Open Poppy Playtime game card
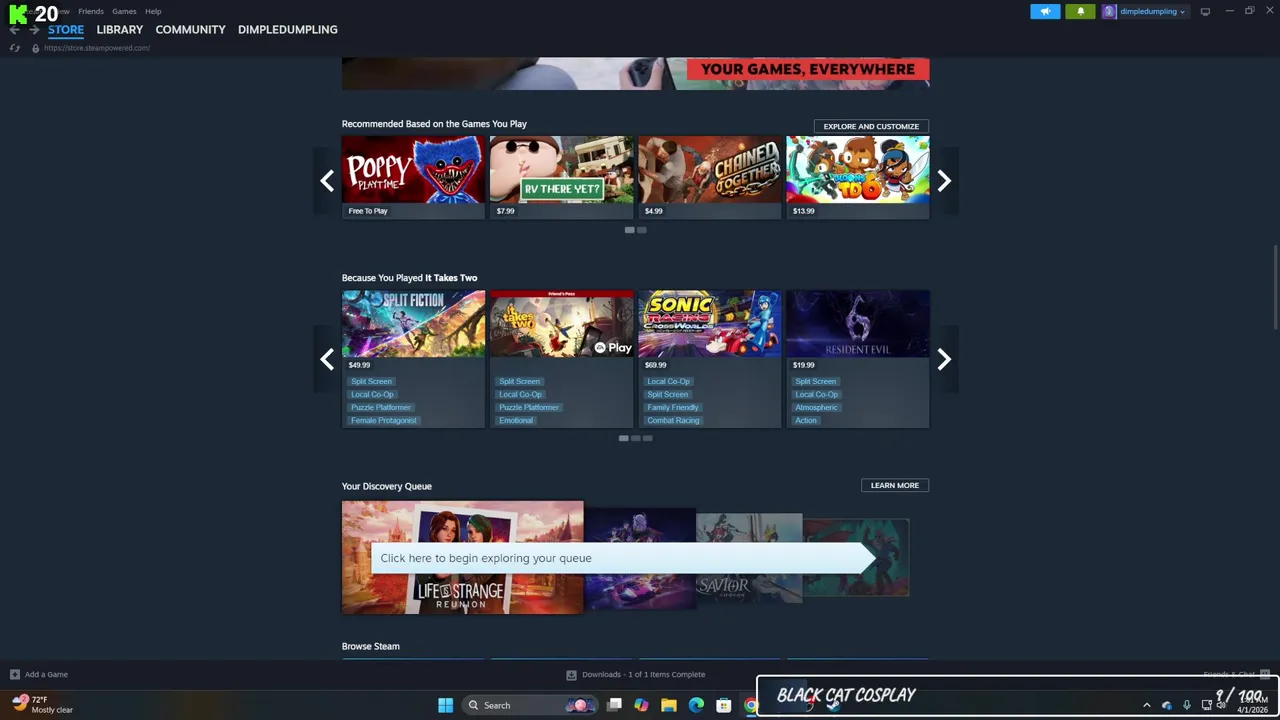The height and width of the screenshot is (720, 1280). click(x=413, y=177)
